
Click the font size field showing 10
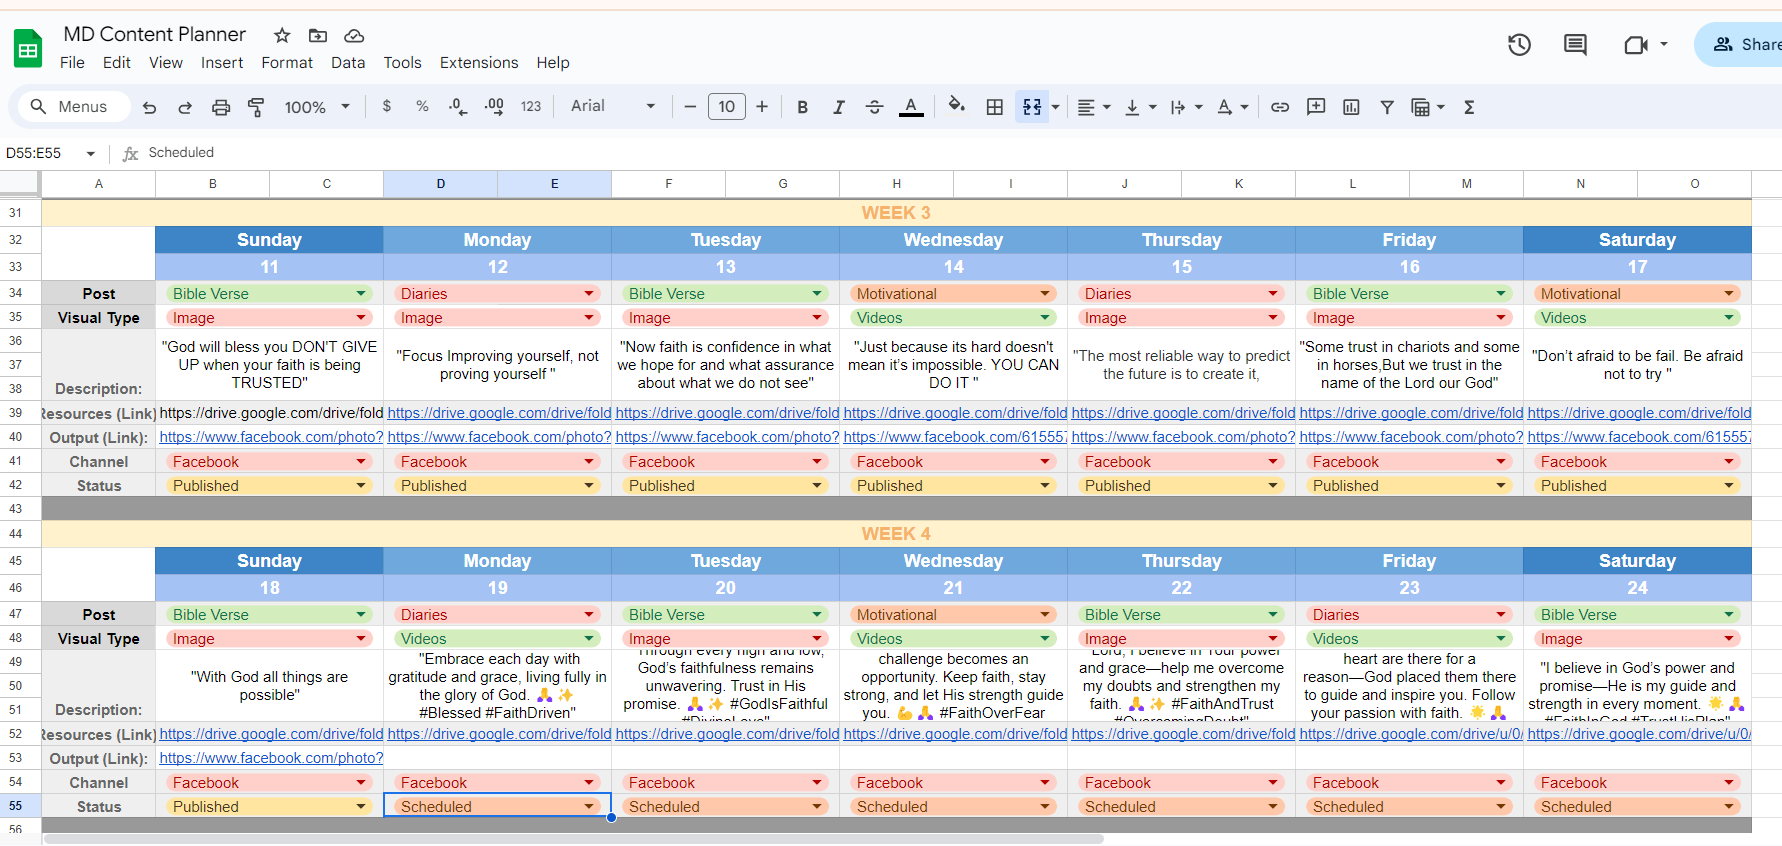[x=726, y=106]
